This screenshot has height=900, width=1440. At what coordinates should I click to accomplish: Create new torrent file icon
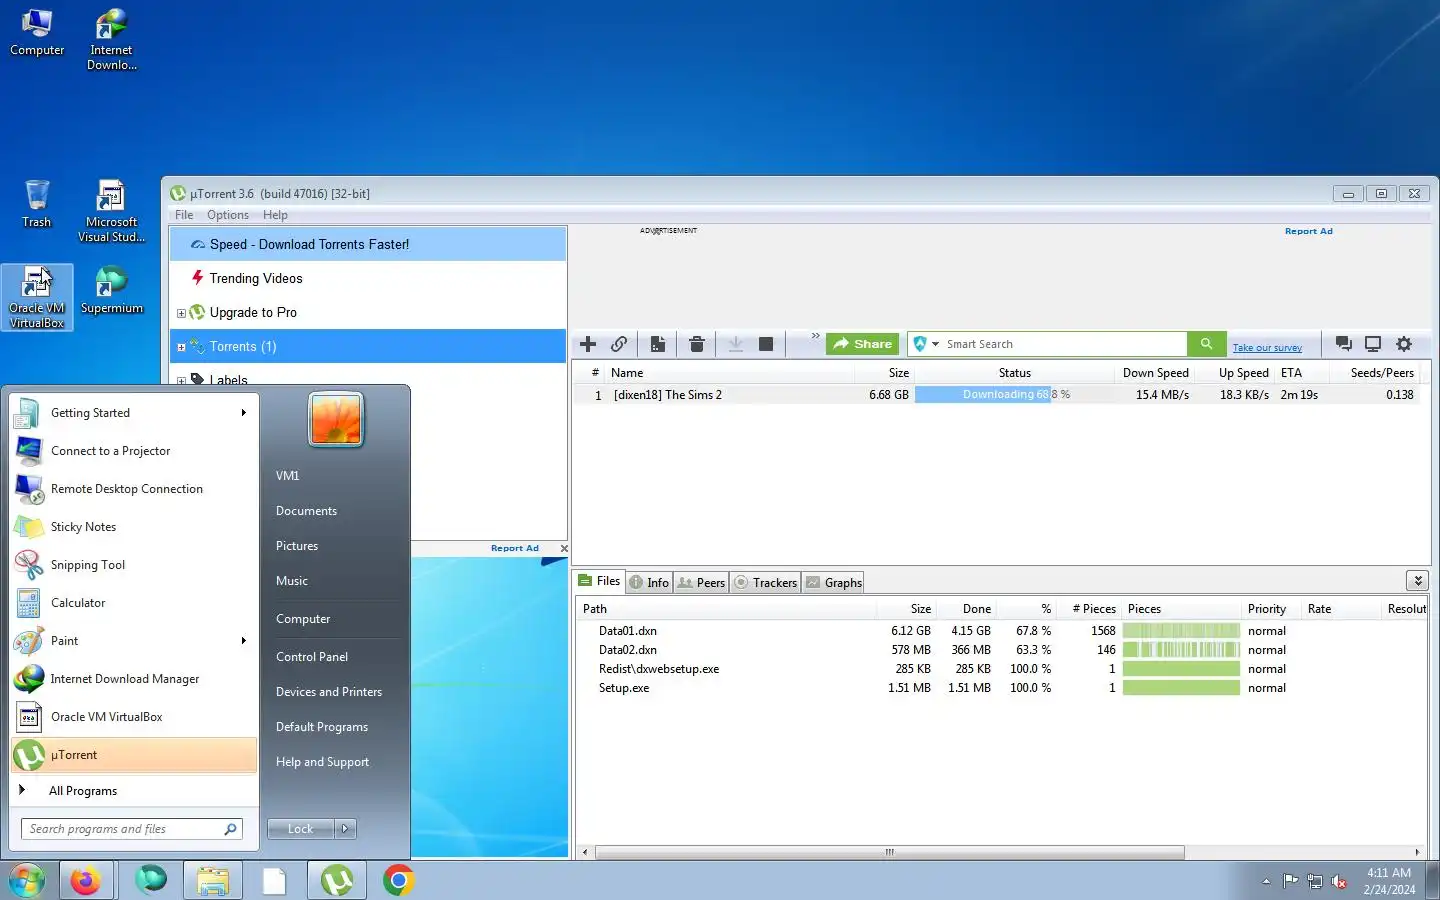pos(658,344)
